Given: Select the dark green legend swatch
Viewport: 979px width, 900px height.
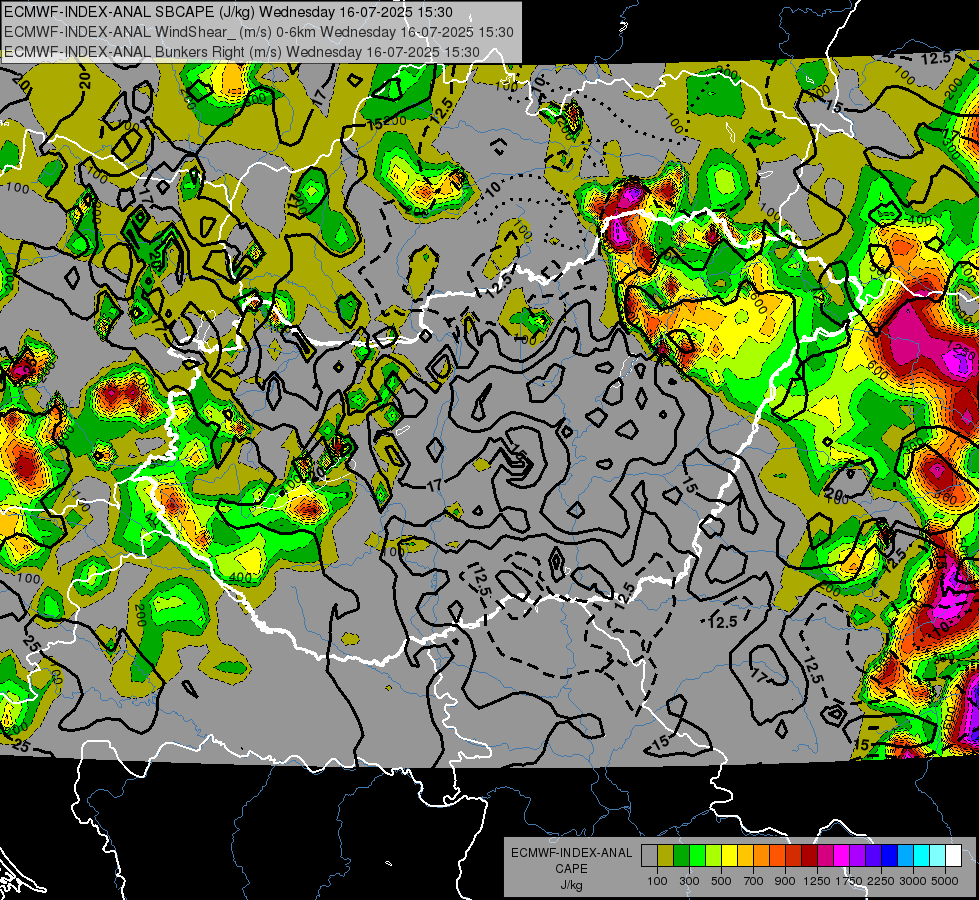Looking at the screenshot, I should point(681,855).
